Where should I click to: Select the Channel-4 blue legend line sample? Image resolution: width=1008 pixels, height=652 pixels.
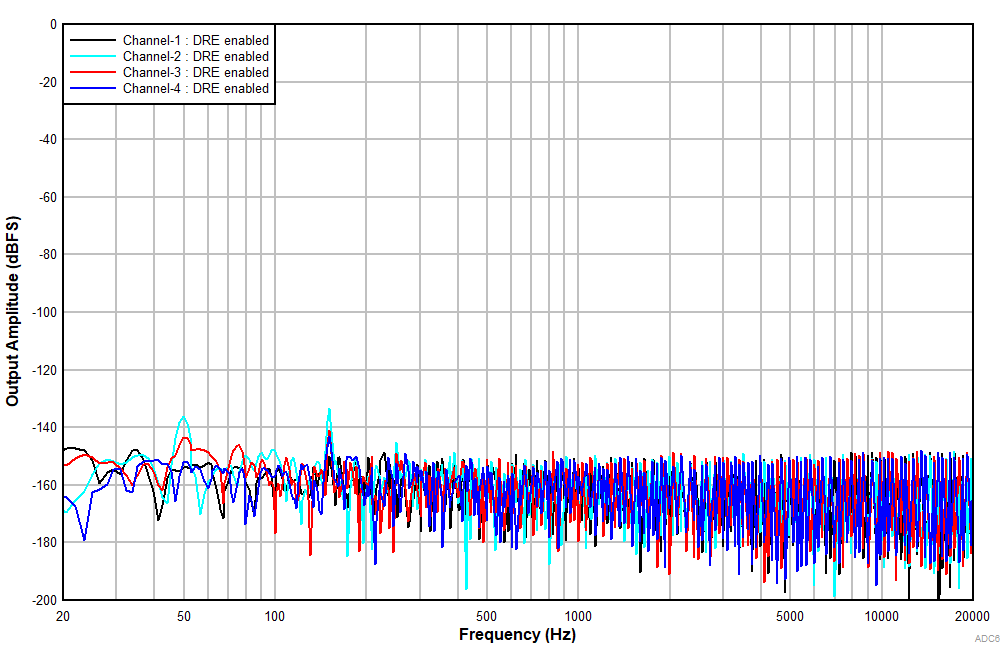tap(95, 88)
